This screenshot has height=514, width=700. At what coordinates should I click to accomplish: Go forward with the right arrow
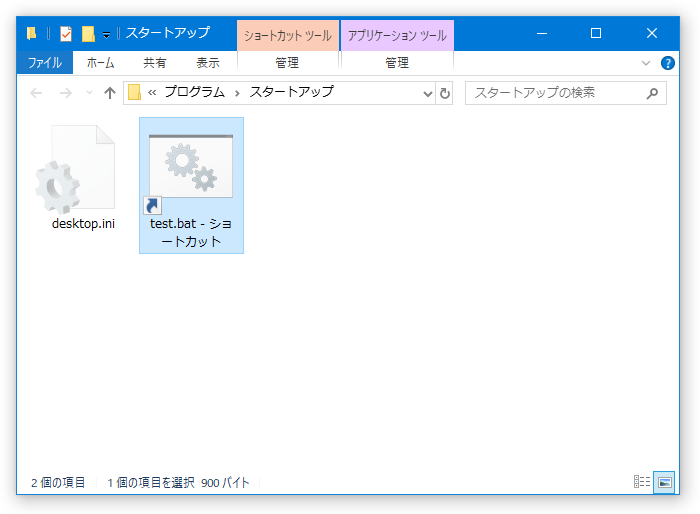[66, 93]
